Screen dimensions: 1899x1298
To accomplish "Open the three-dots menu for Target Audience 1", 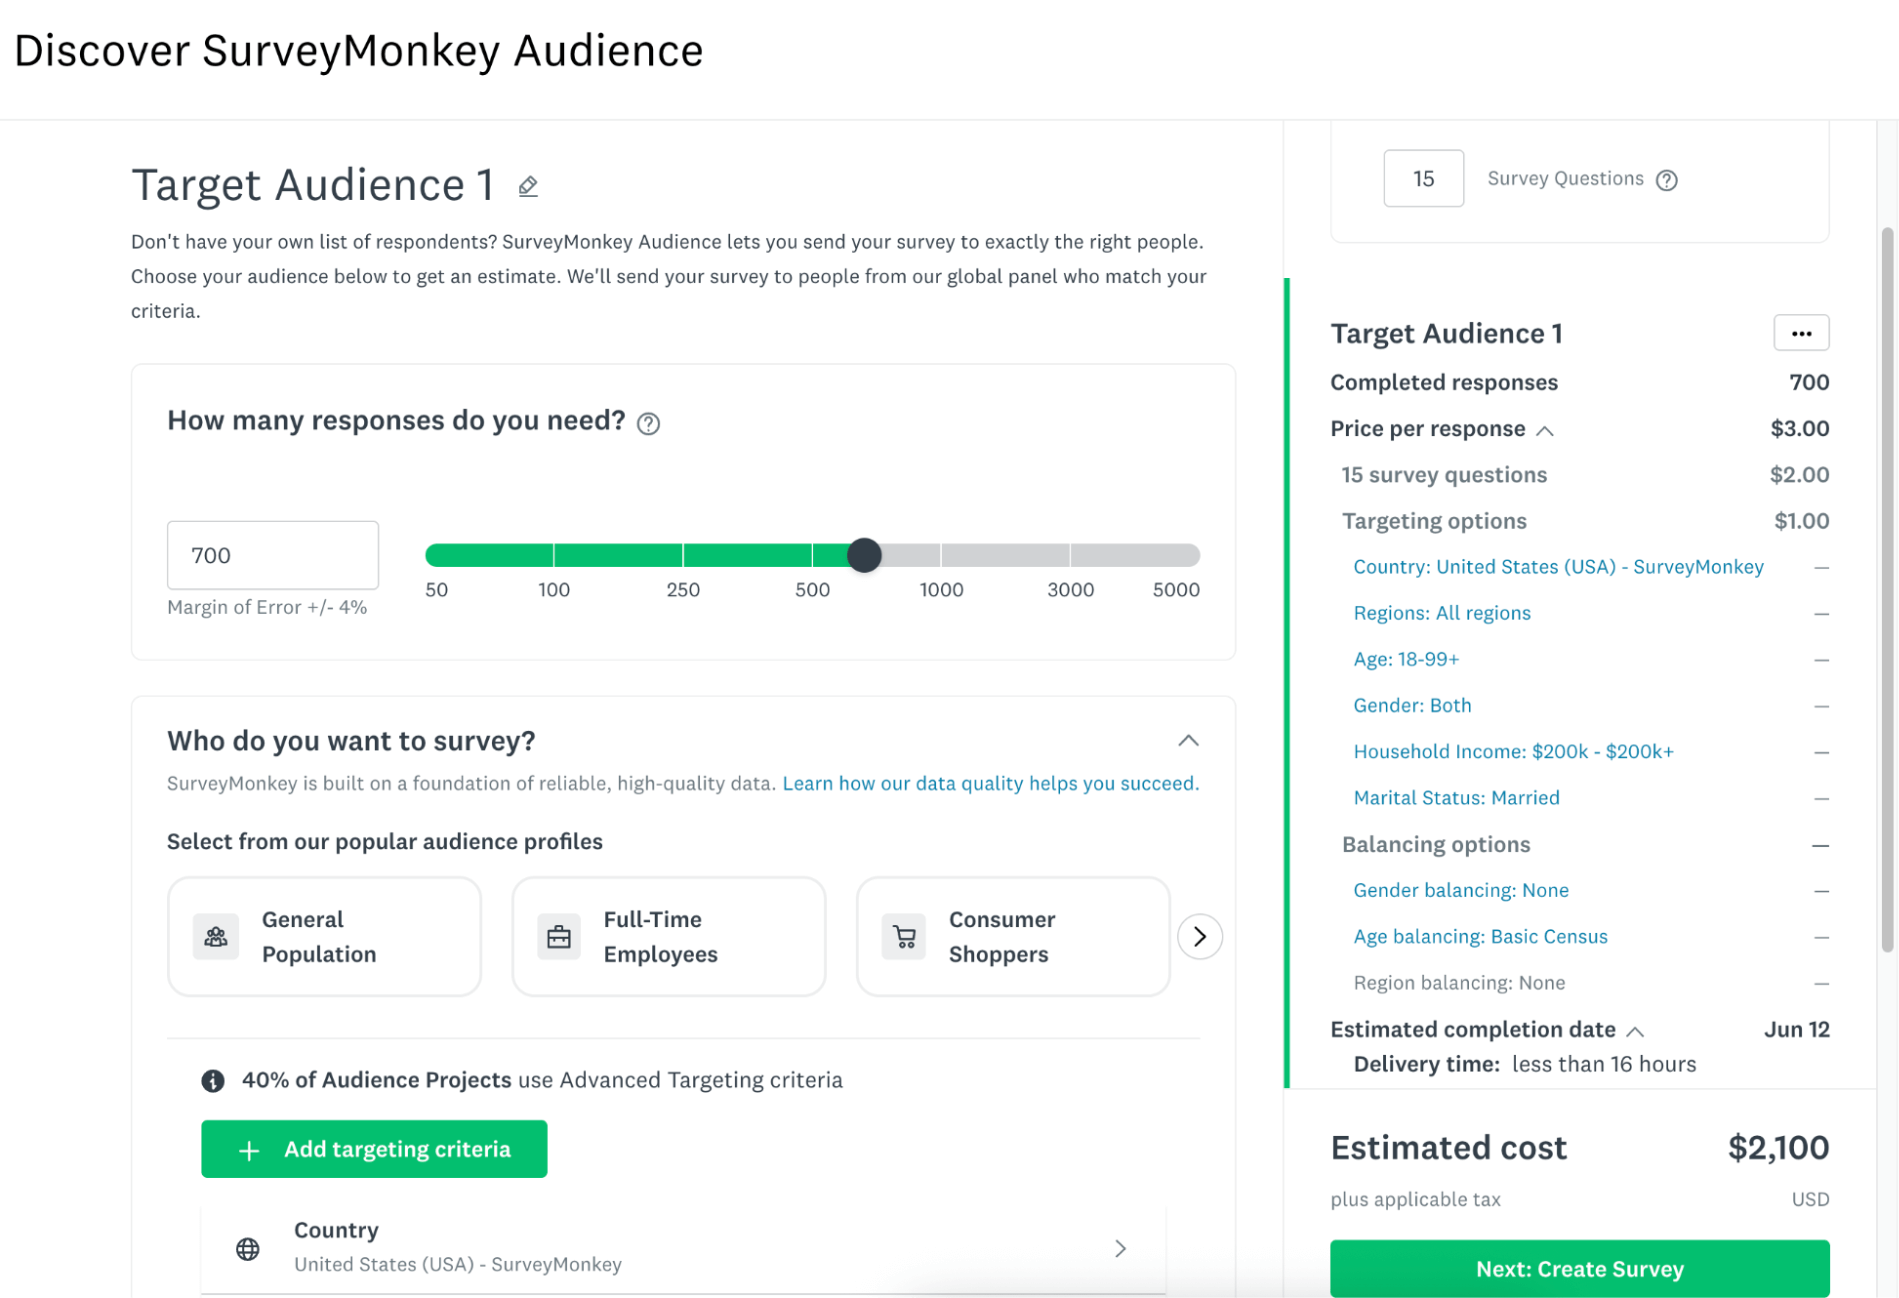I will (1801, 333).
